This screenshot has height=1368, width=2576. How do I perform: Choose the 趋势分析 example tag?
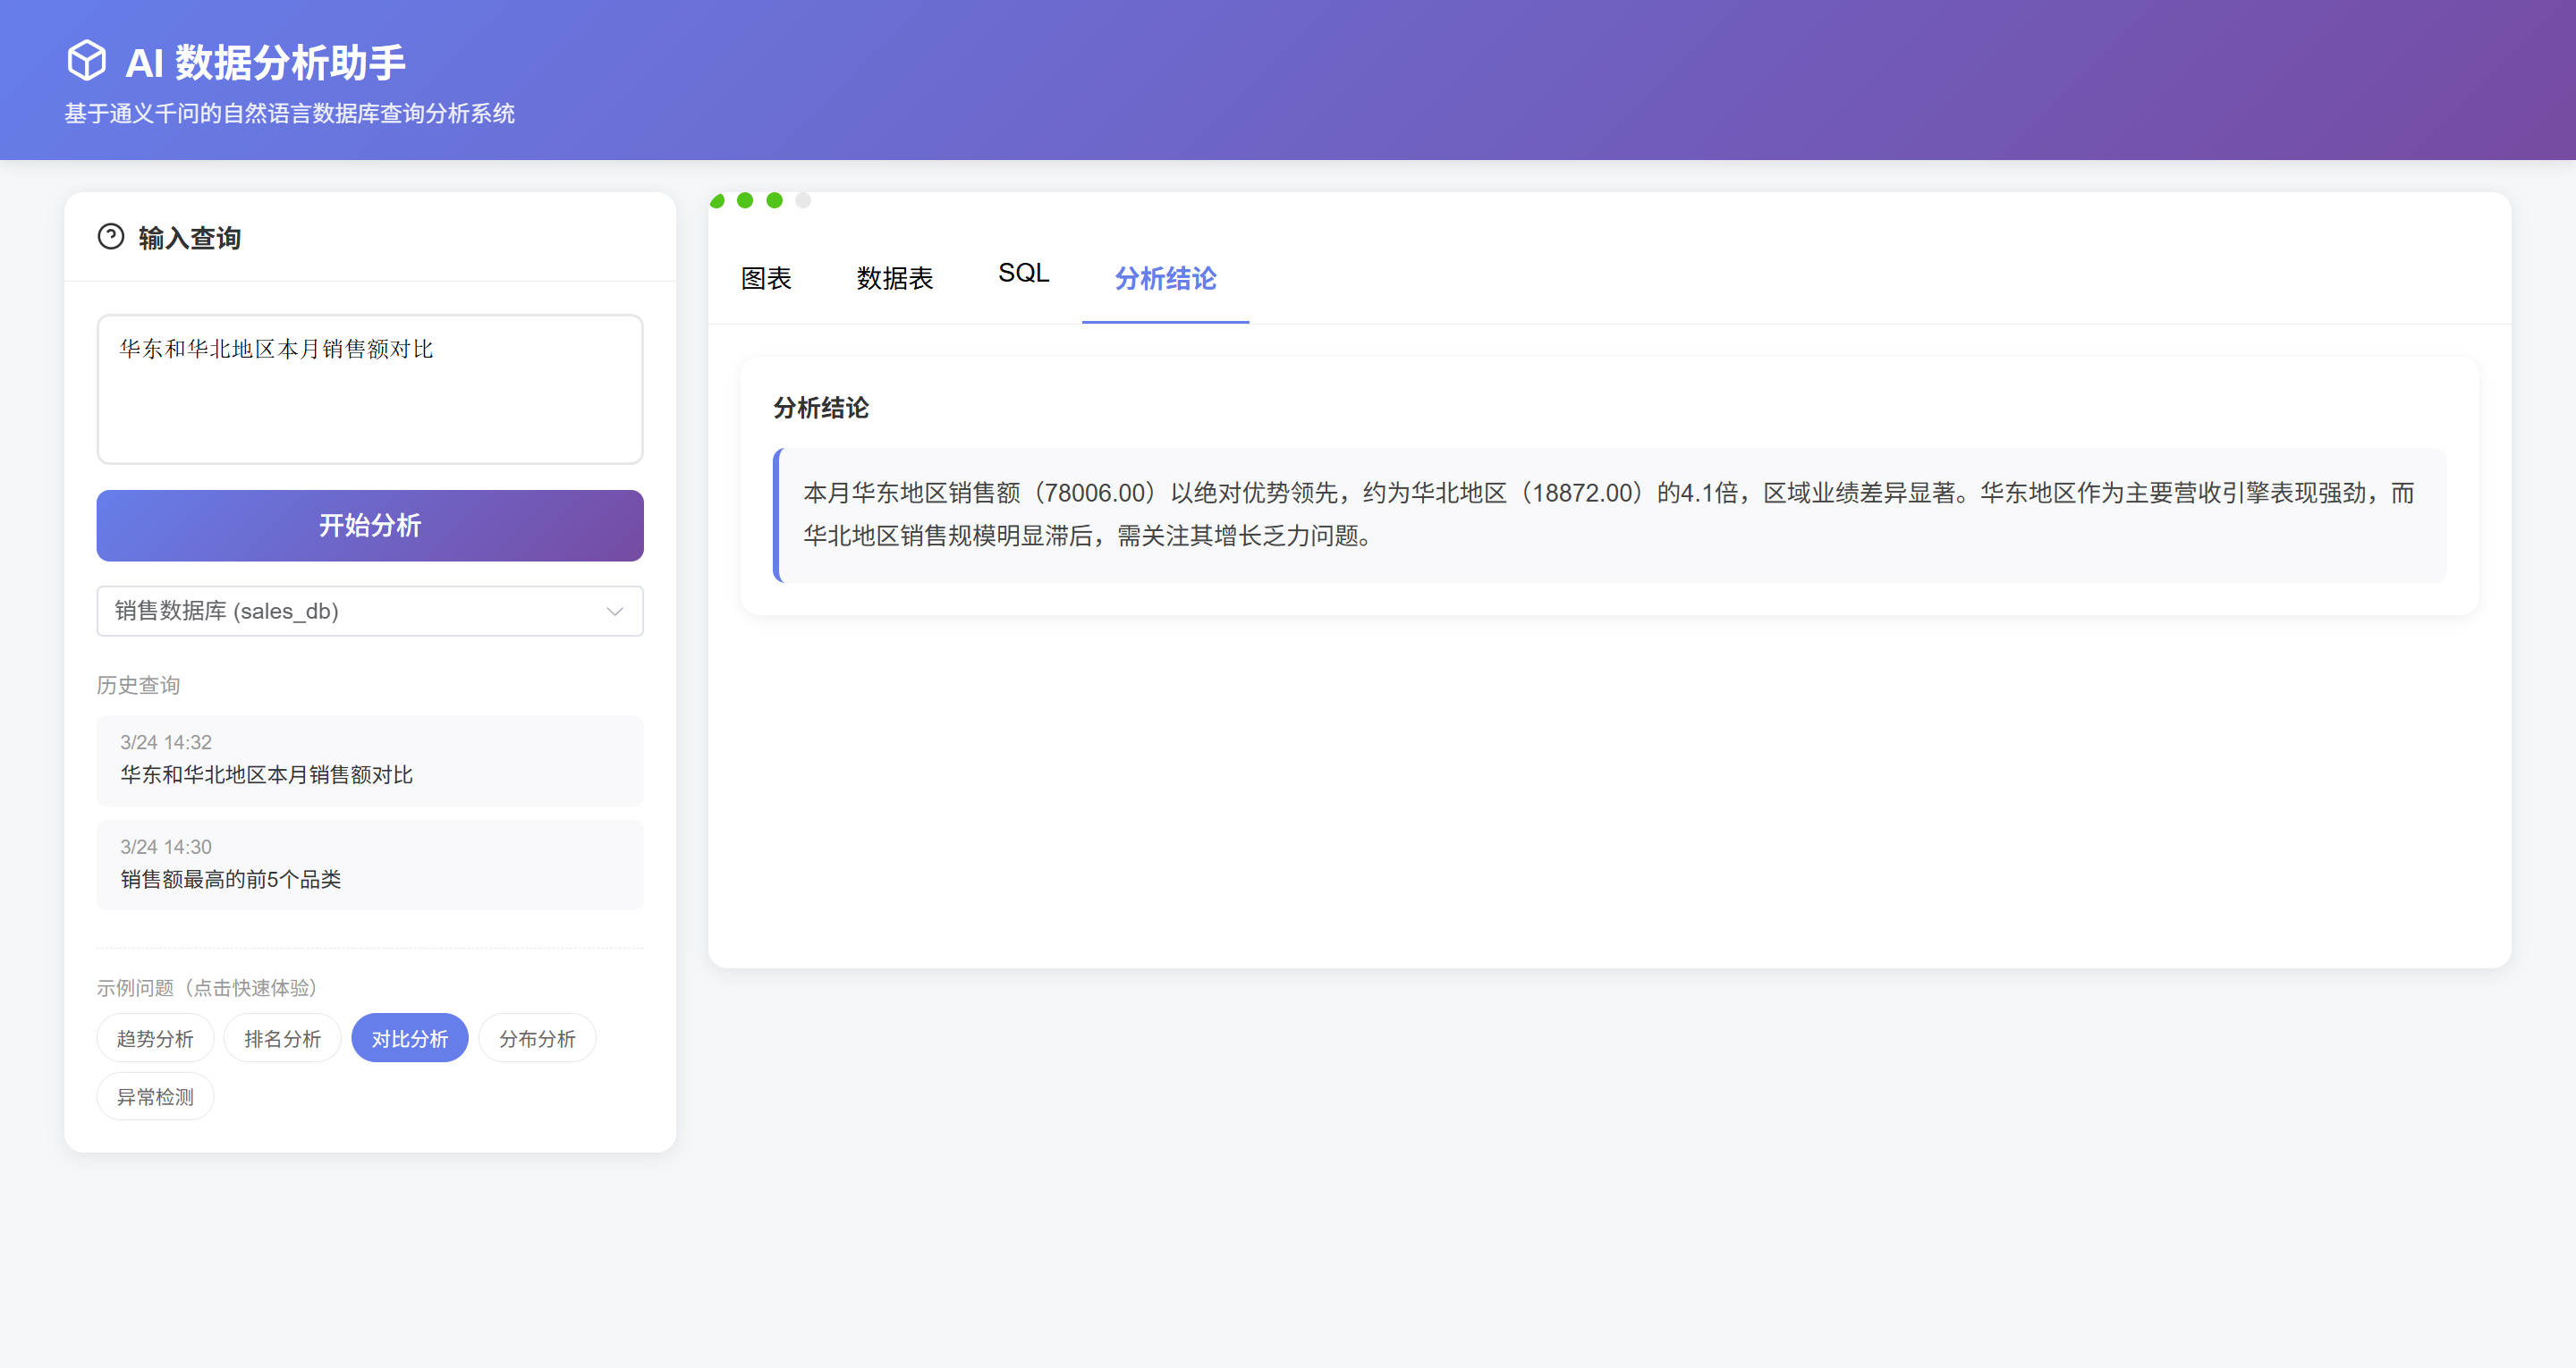[x=155, y=1039]
